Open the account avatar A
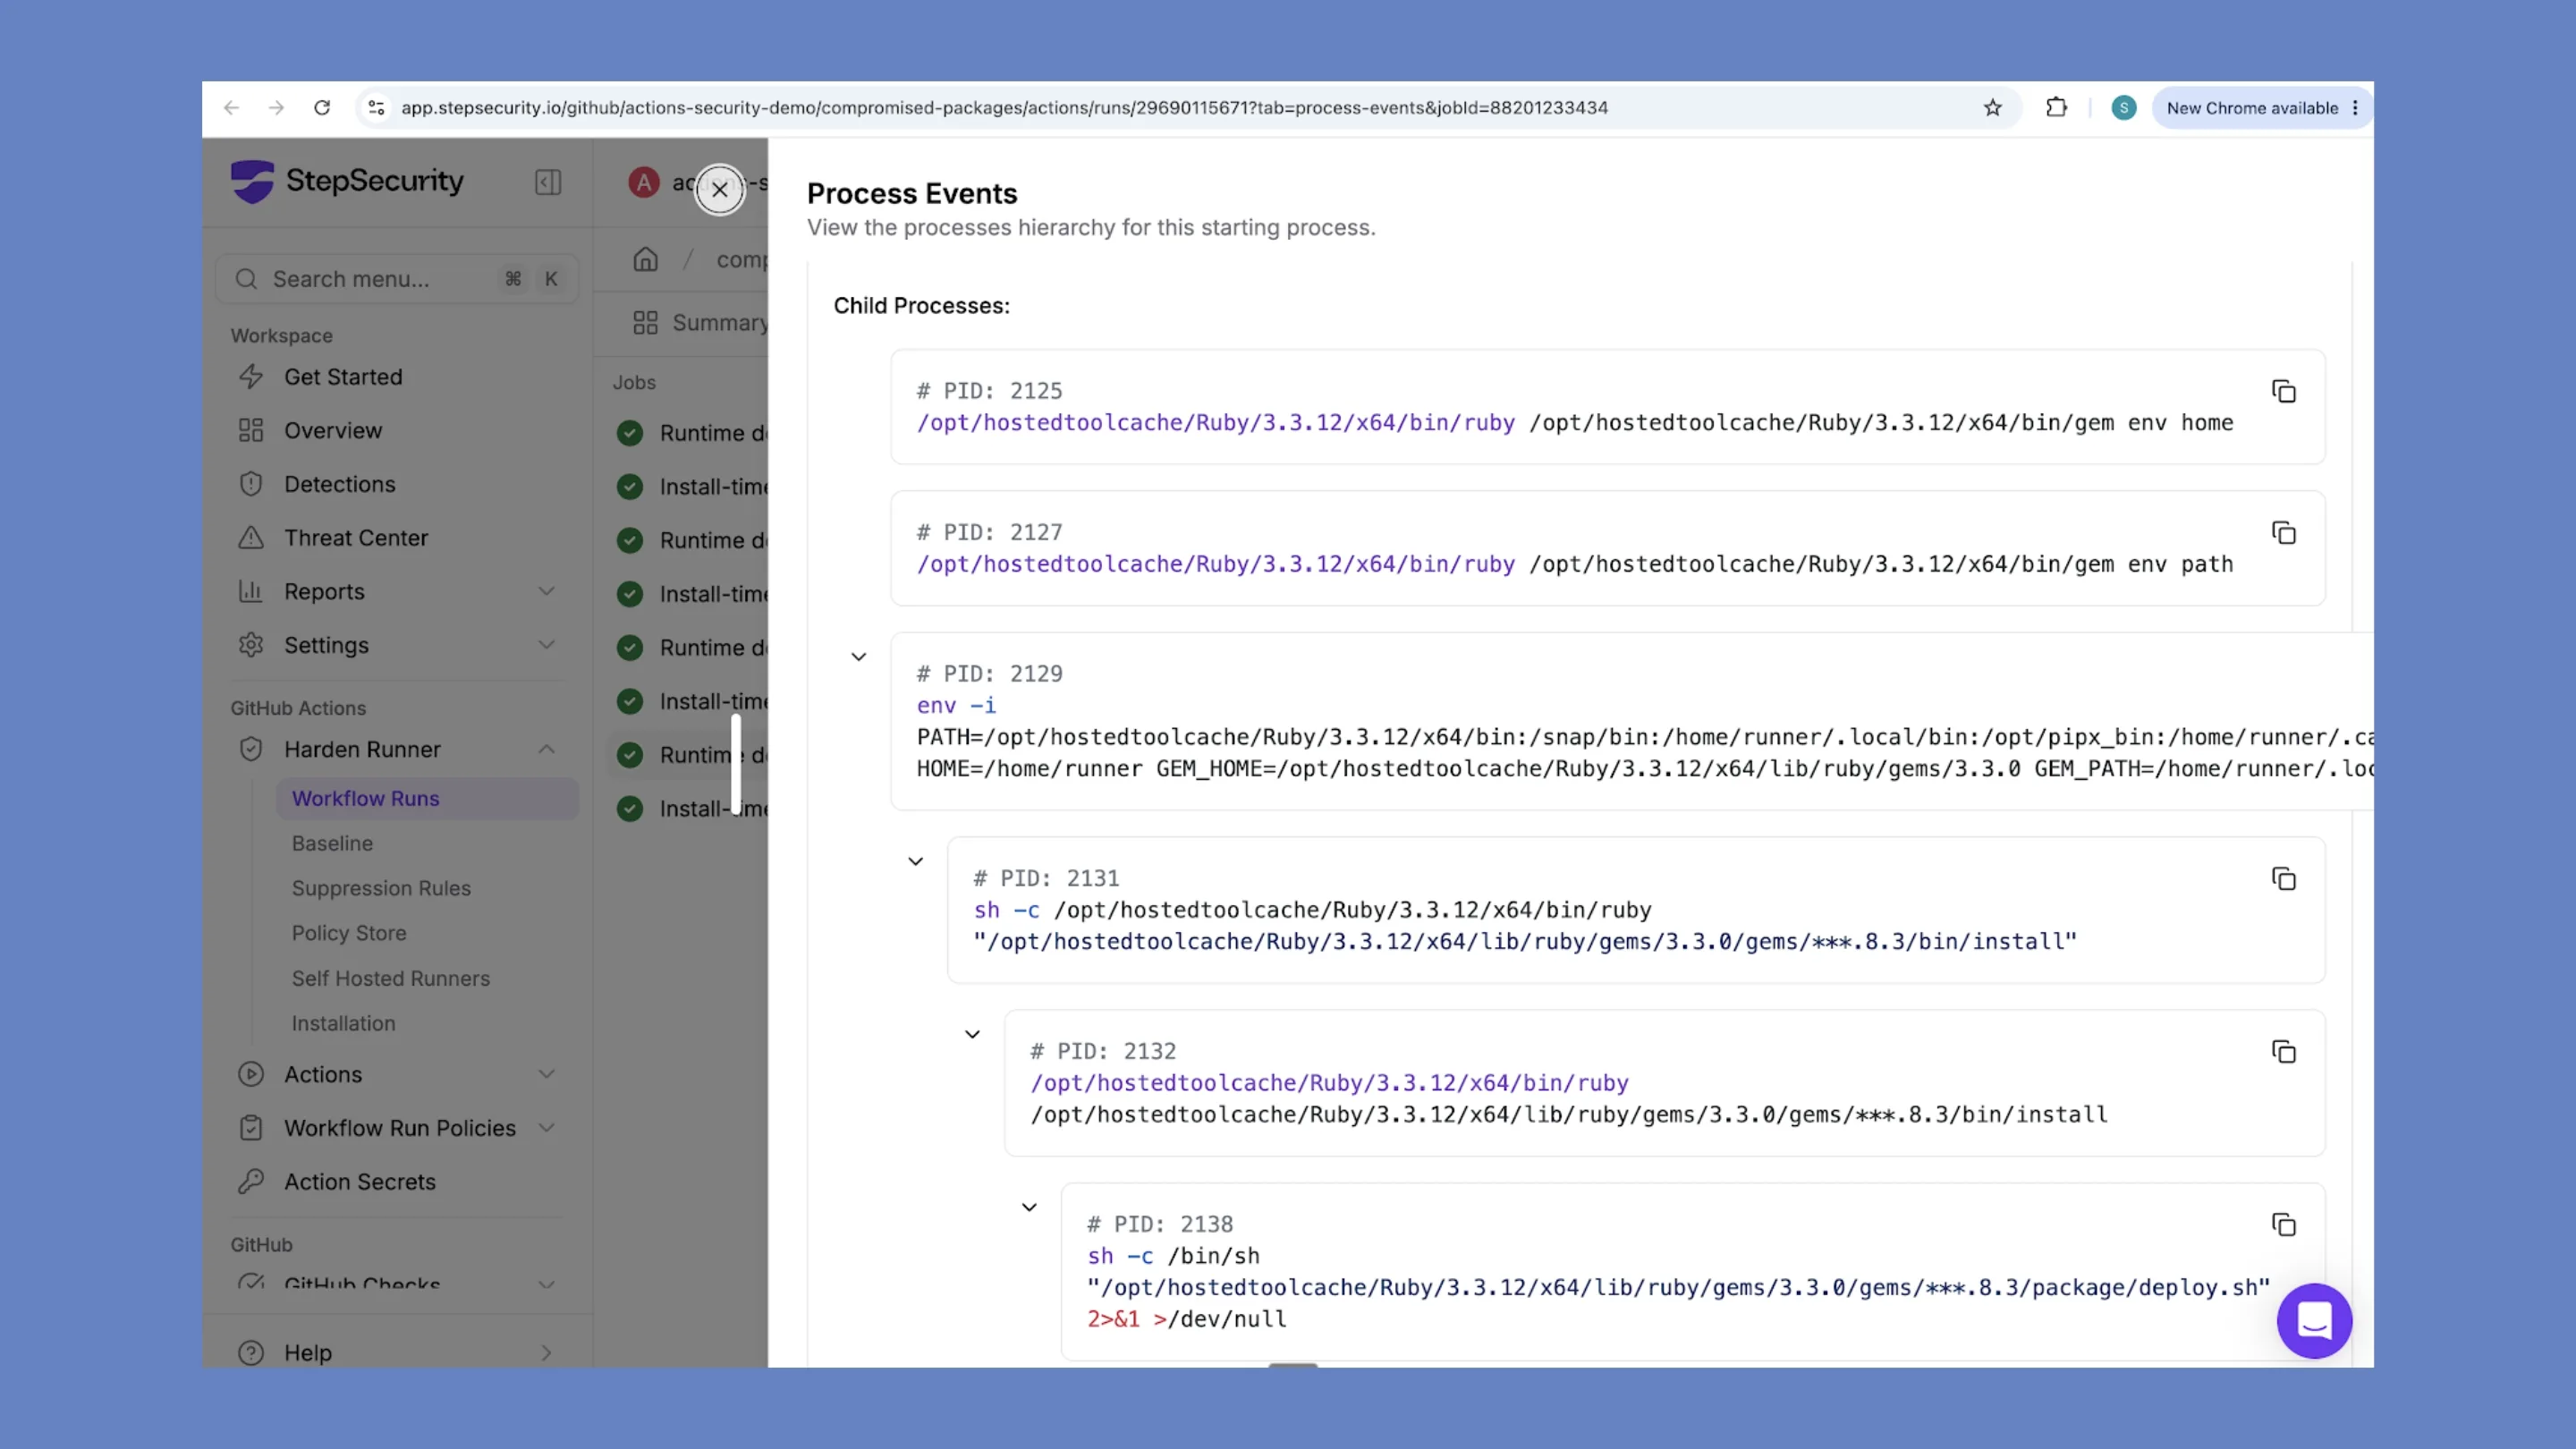2576x1449 pixels. tap(644, 182)
